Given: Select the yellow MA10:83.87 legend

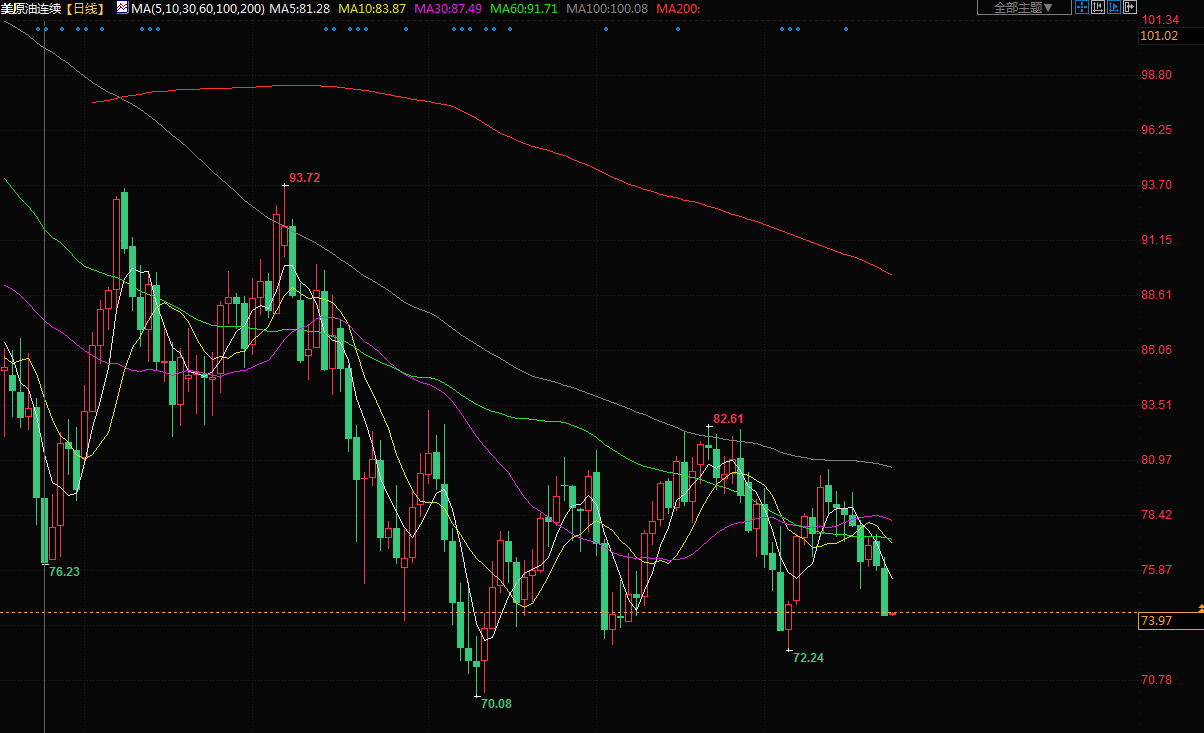Looking at the screenshot, I should point(372,8).
